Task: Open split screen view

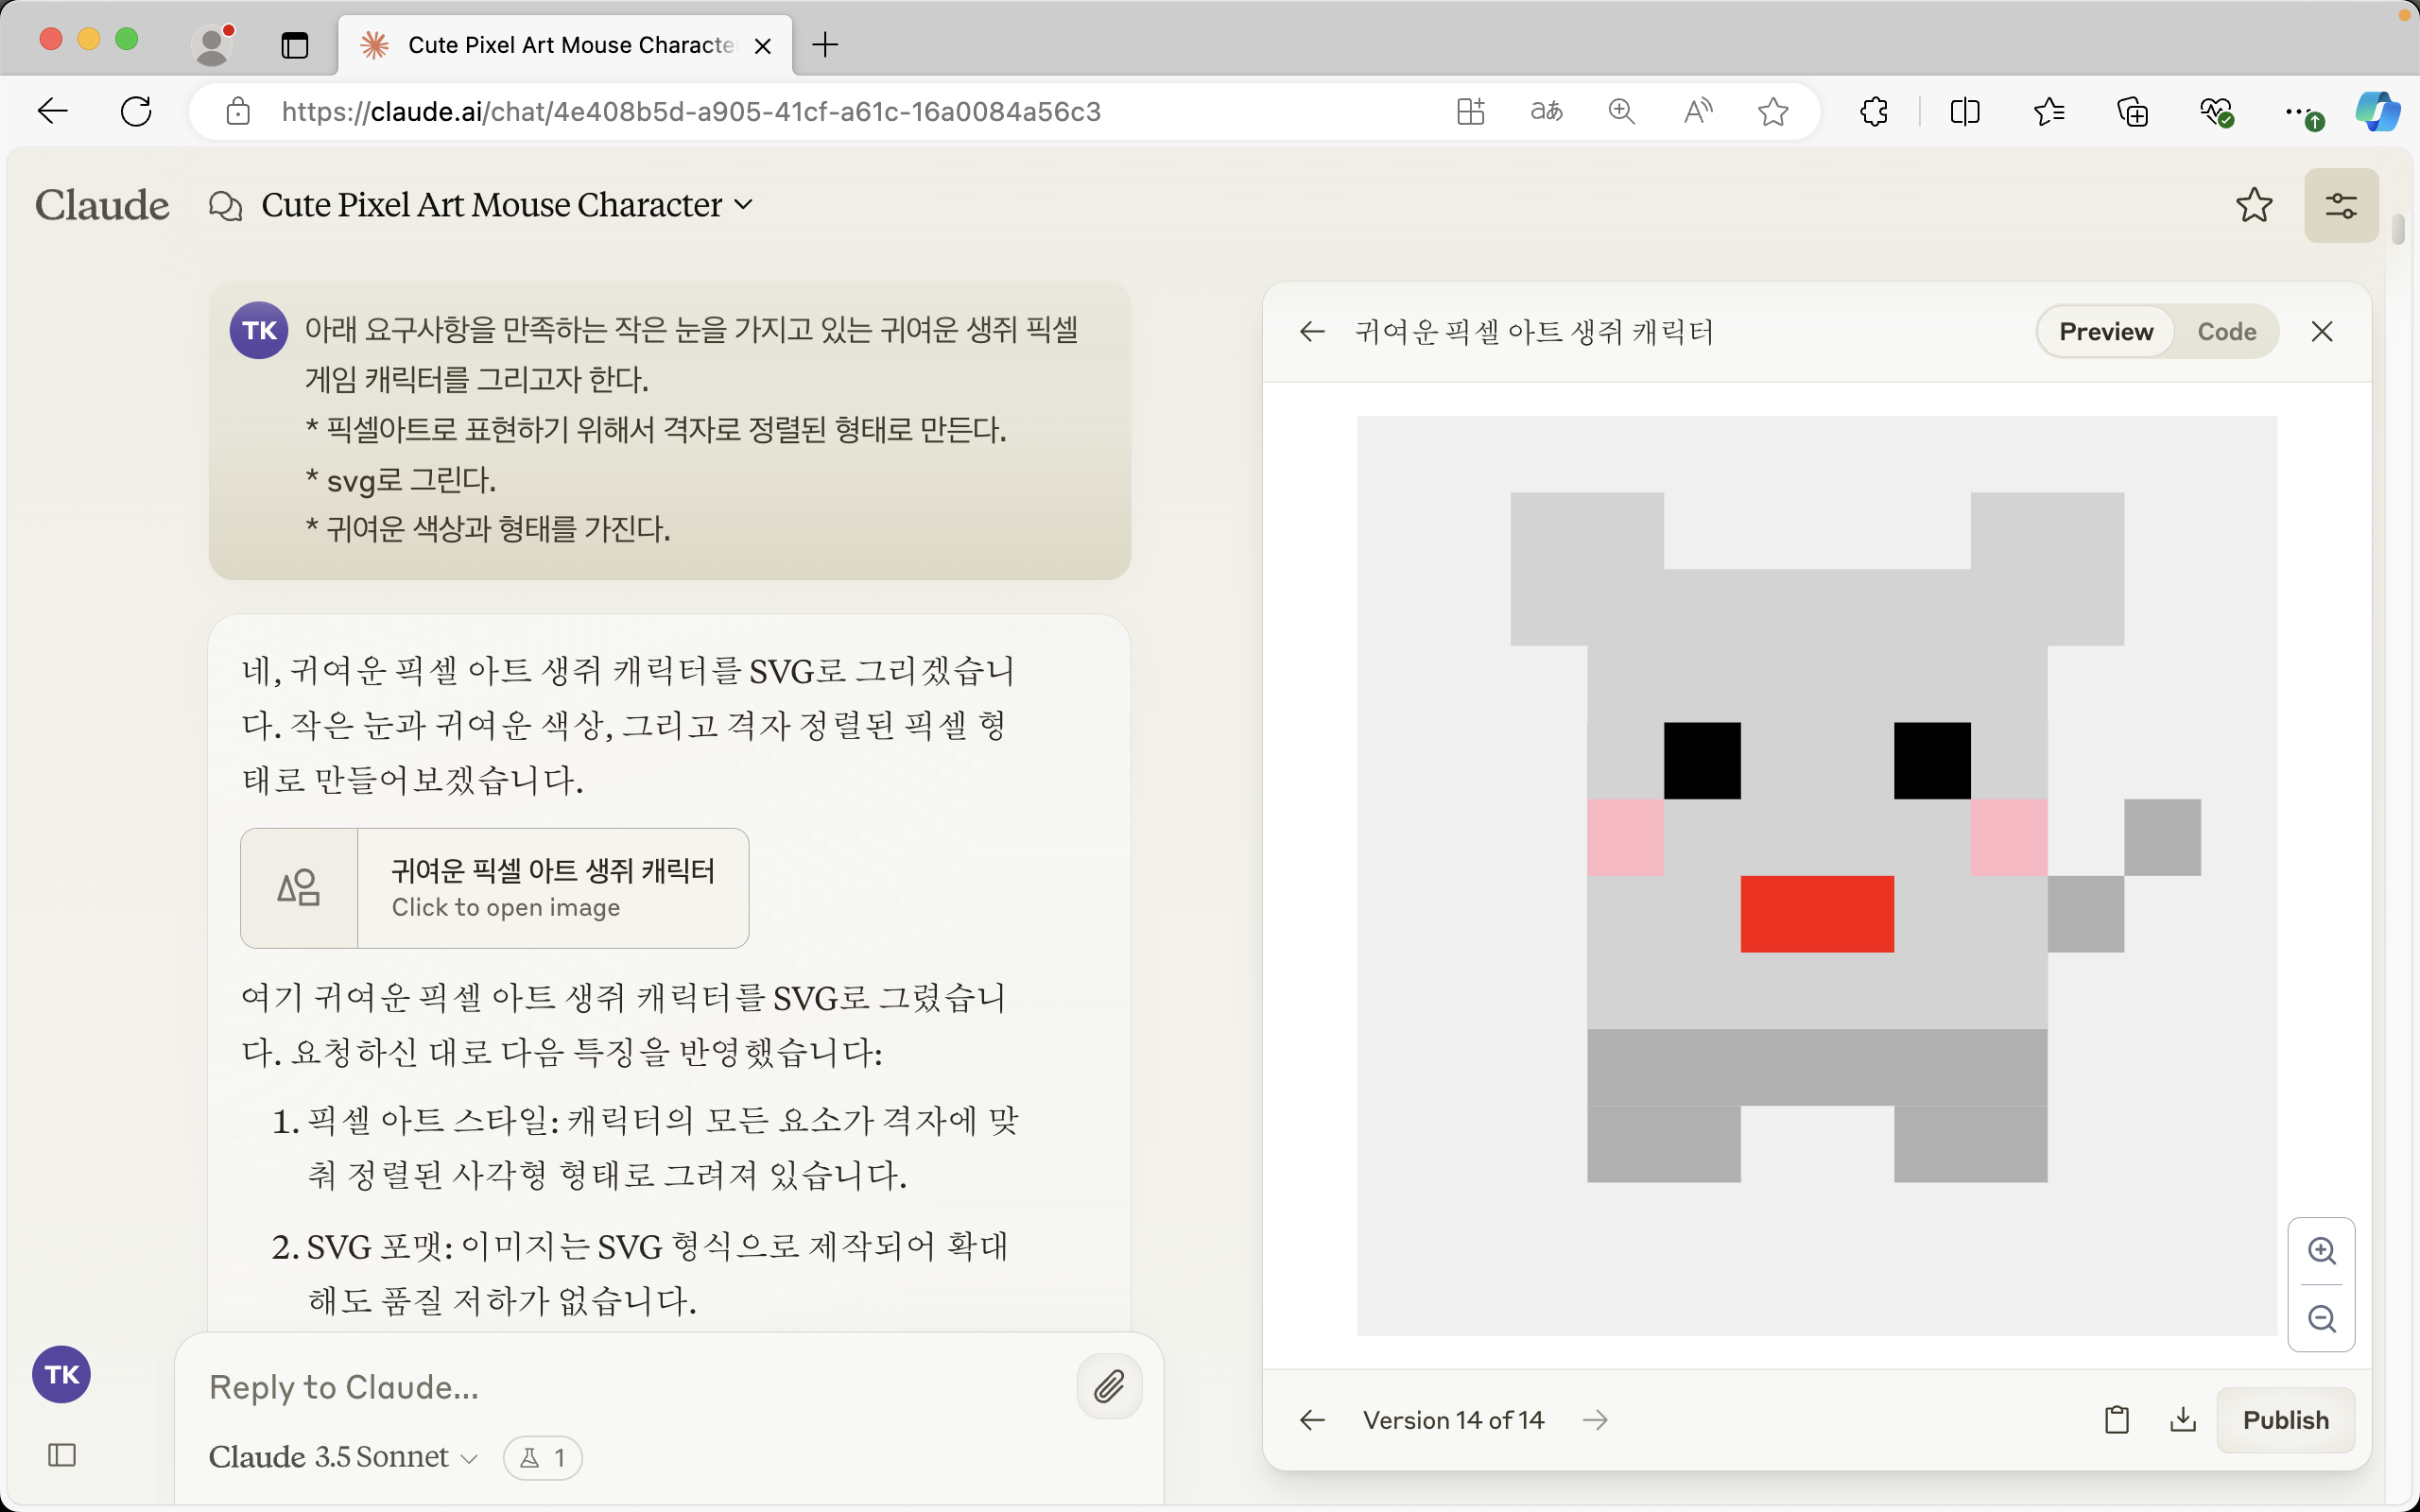Action: pyautogui.click(x=1965, y=111)
